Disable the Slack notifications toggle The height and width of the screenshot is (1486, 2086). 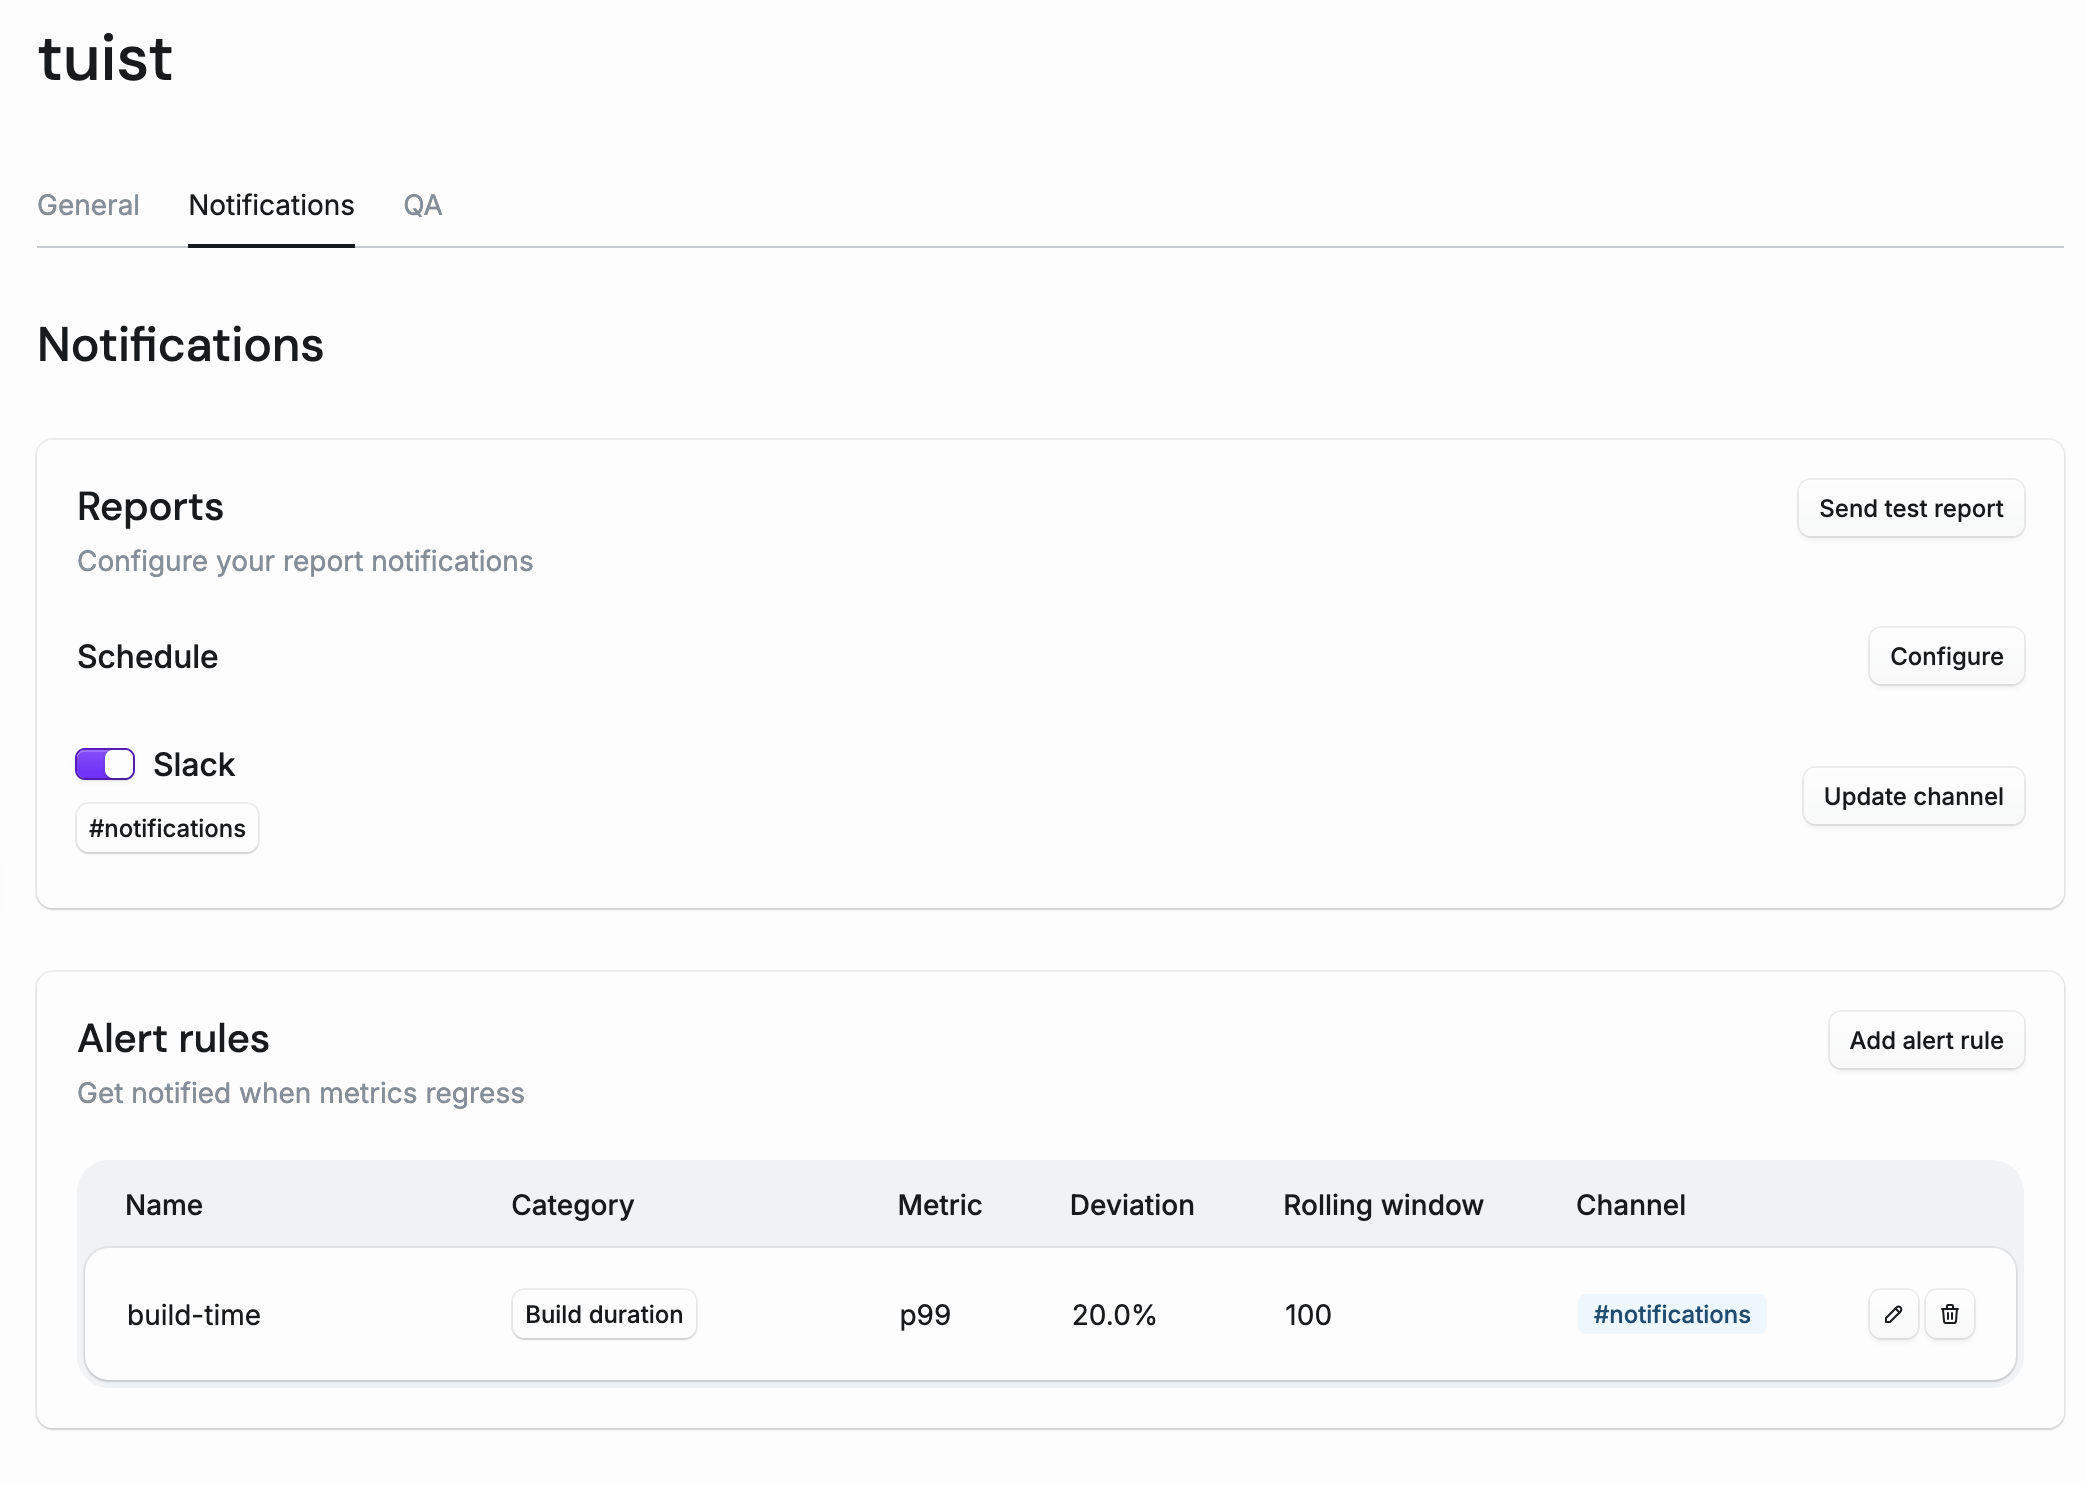point(103,764)
